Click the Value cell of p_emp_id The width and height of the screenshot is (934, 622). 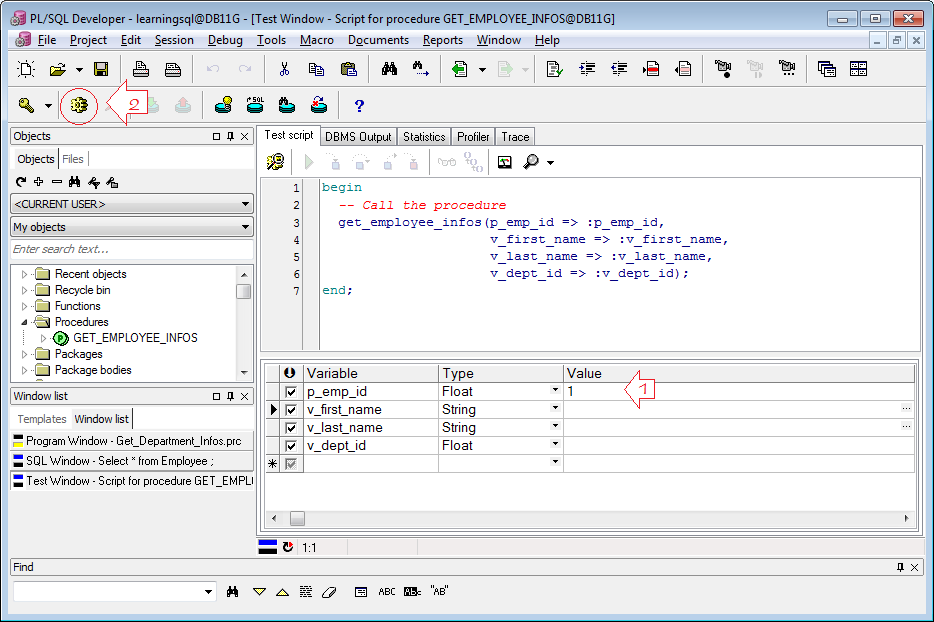(x=739, y=391)
